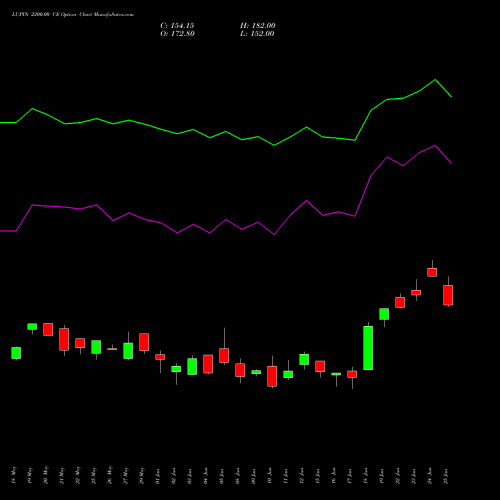Click the 19 Jun date label

382,476
